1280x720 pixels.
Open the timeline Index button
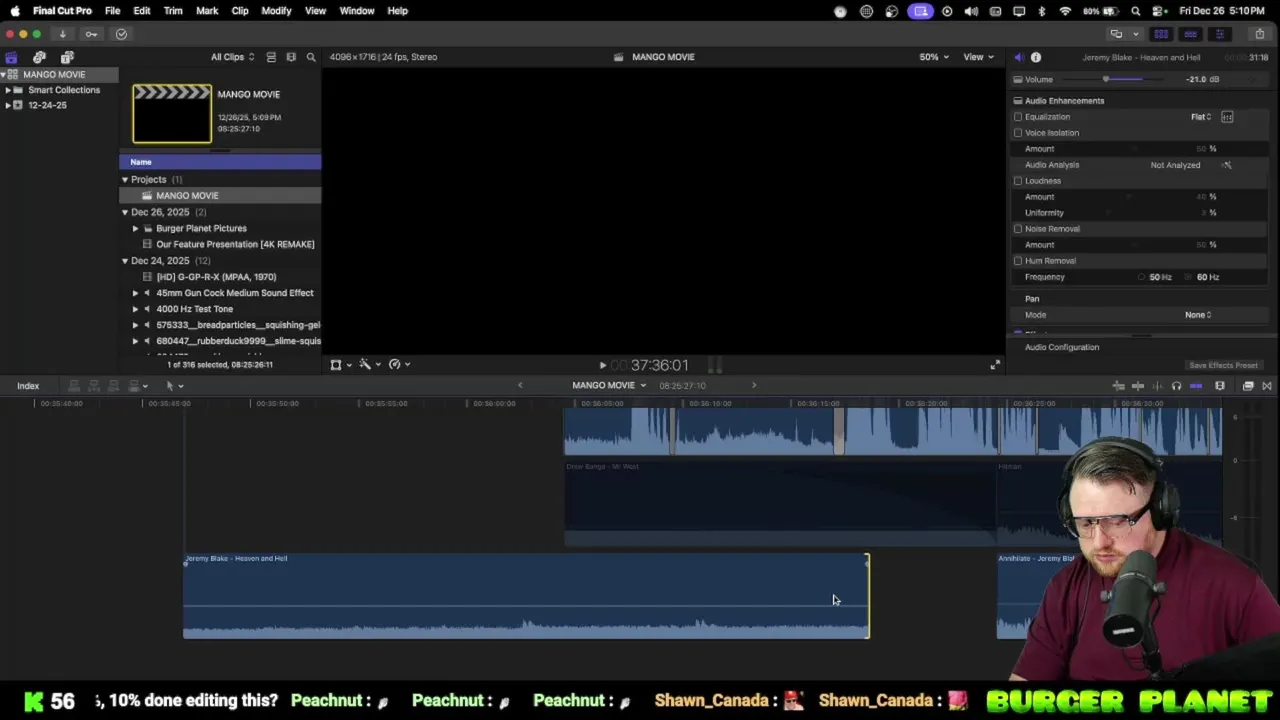(28, 386)
